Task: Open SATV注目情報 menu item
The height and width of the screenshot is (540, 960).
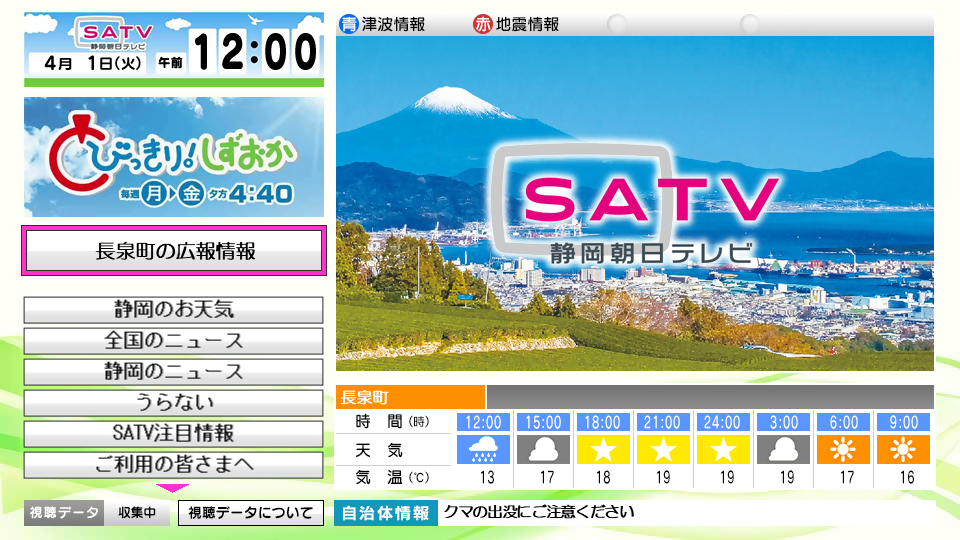Action: [x=173, y=433]
